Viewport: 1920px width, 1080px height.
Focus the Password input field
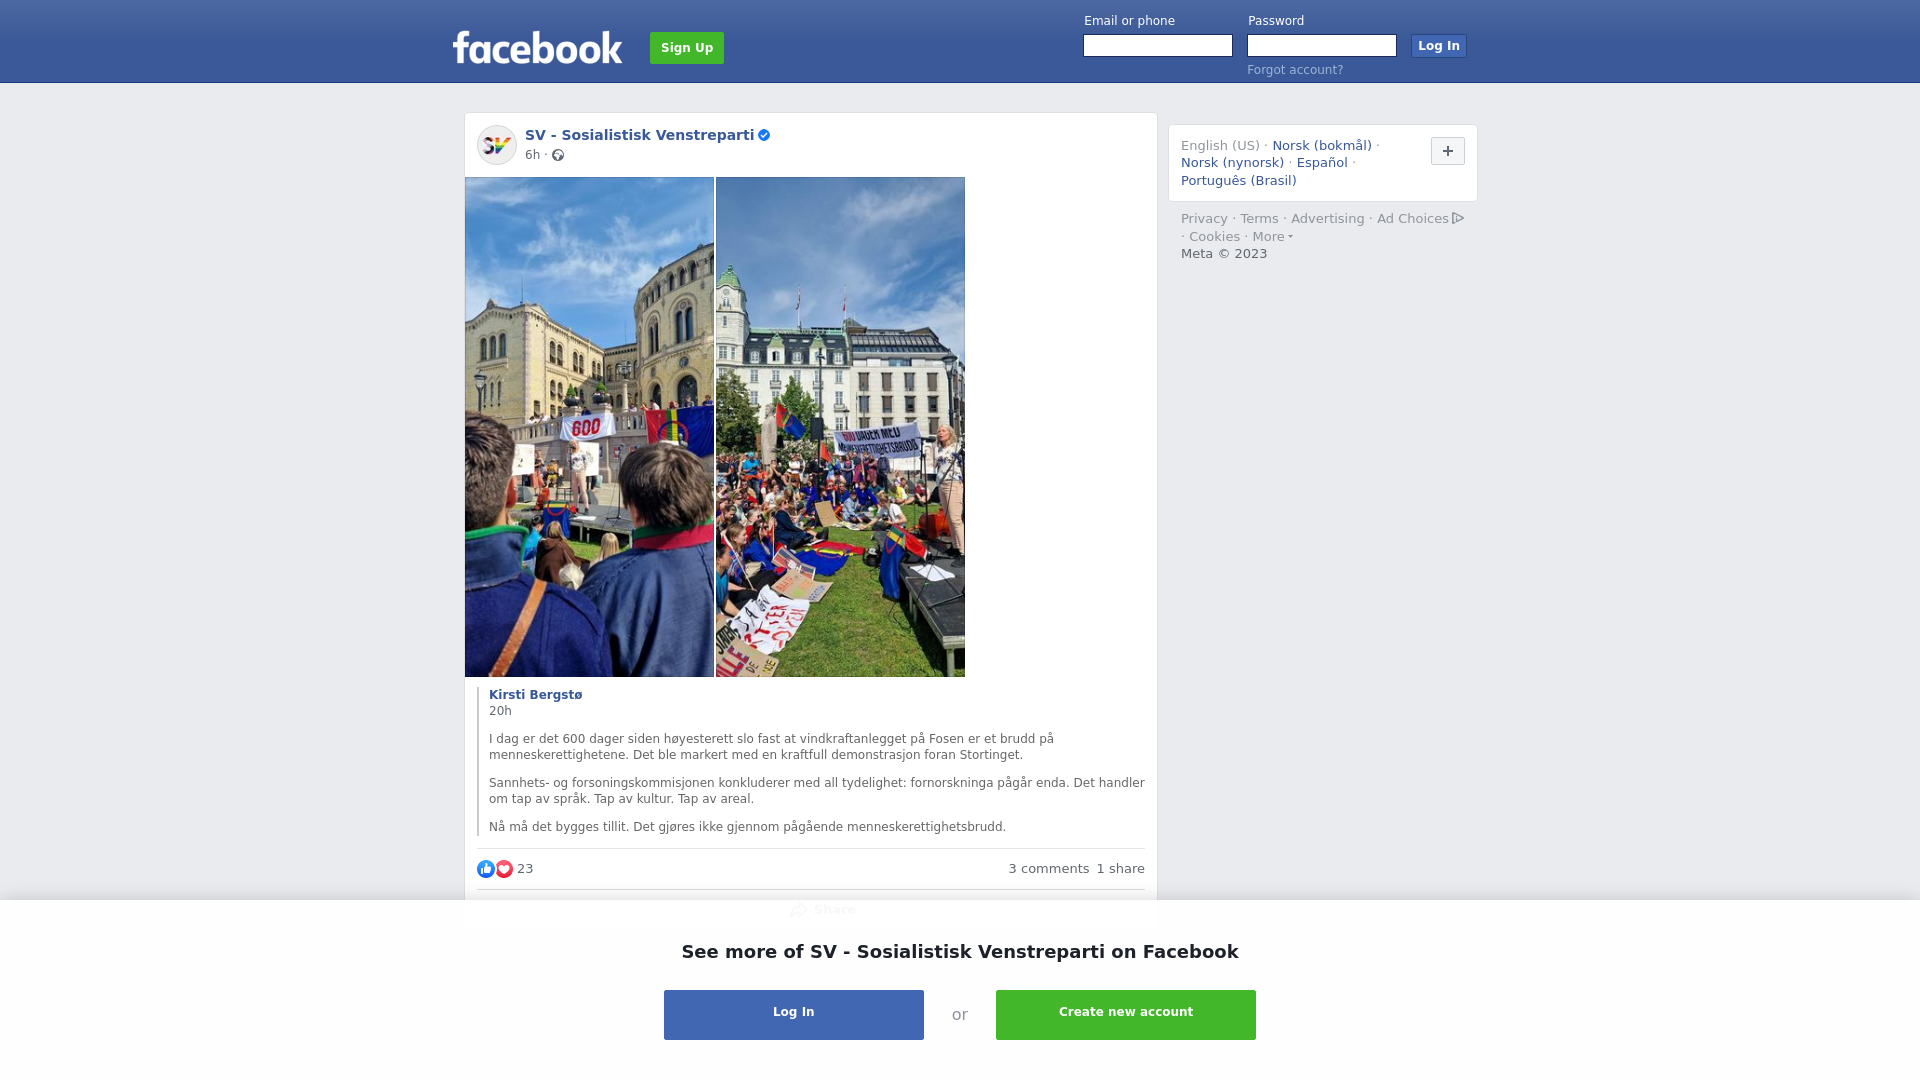pyautogui.click(x=1322, y=46)
